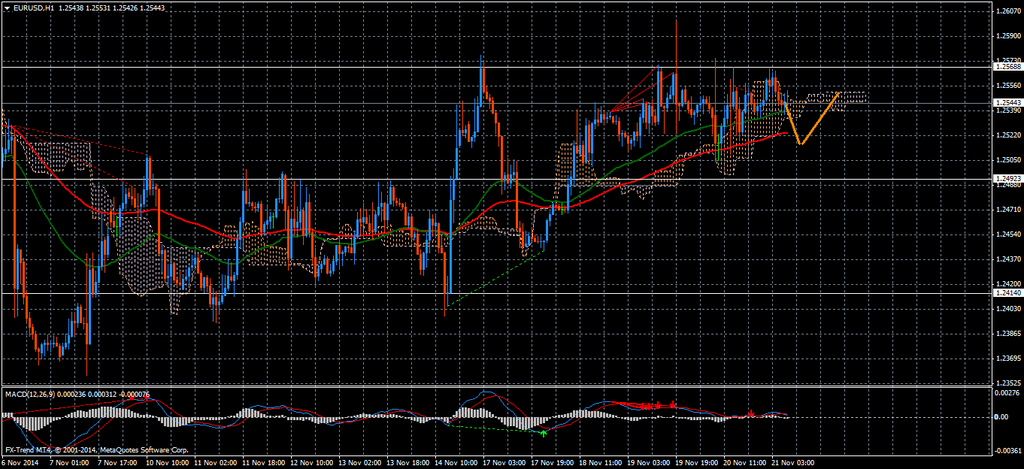Click the 13 Nov 18:00 time label
Viewport: 1024px width, 469px height.
click(408, 462)
